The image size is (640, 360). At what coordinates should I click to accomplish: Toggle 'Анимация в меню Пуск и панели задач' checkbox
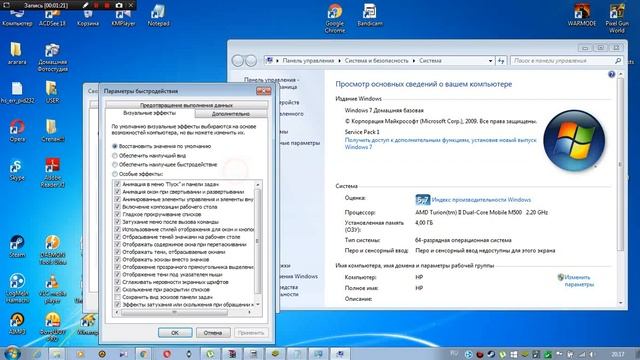(x=118, y=184)
